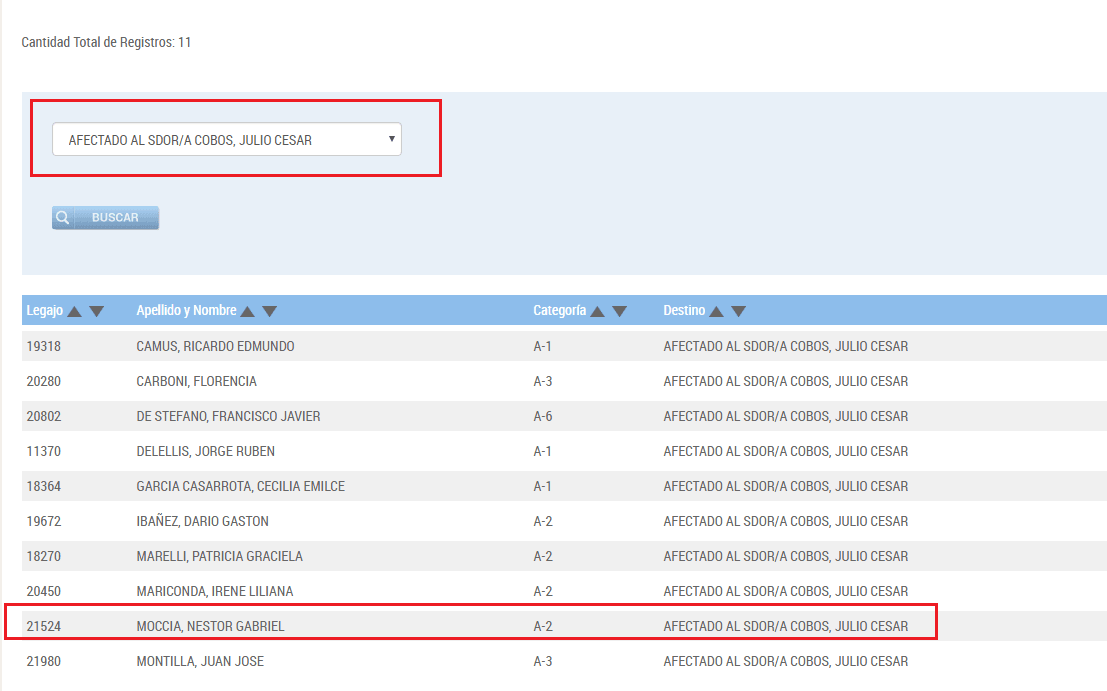This screenshot has width=1107, height=691.
Task: Sort Destino column descending arrow
Action: pos(738,311)
